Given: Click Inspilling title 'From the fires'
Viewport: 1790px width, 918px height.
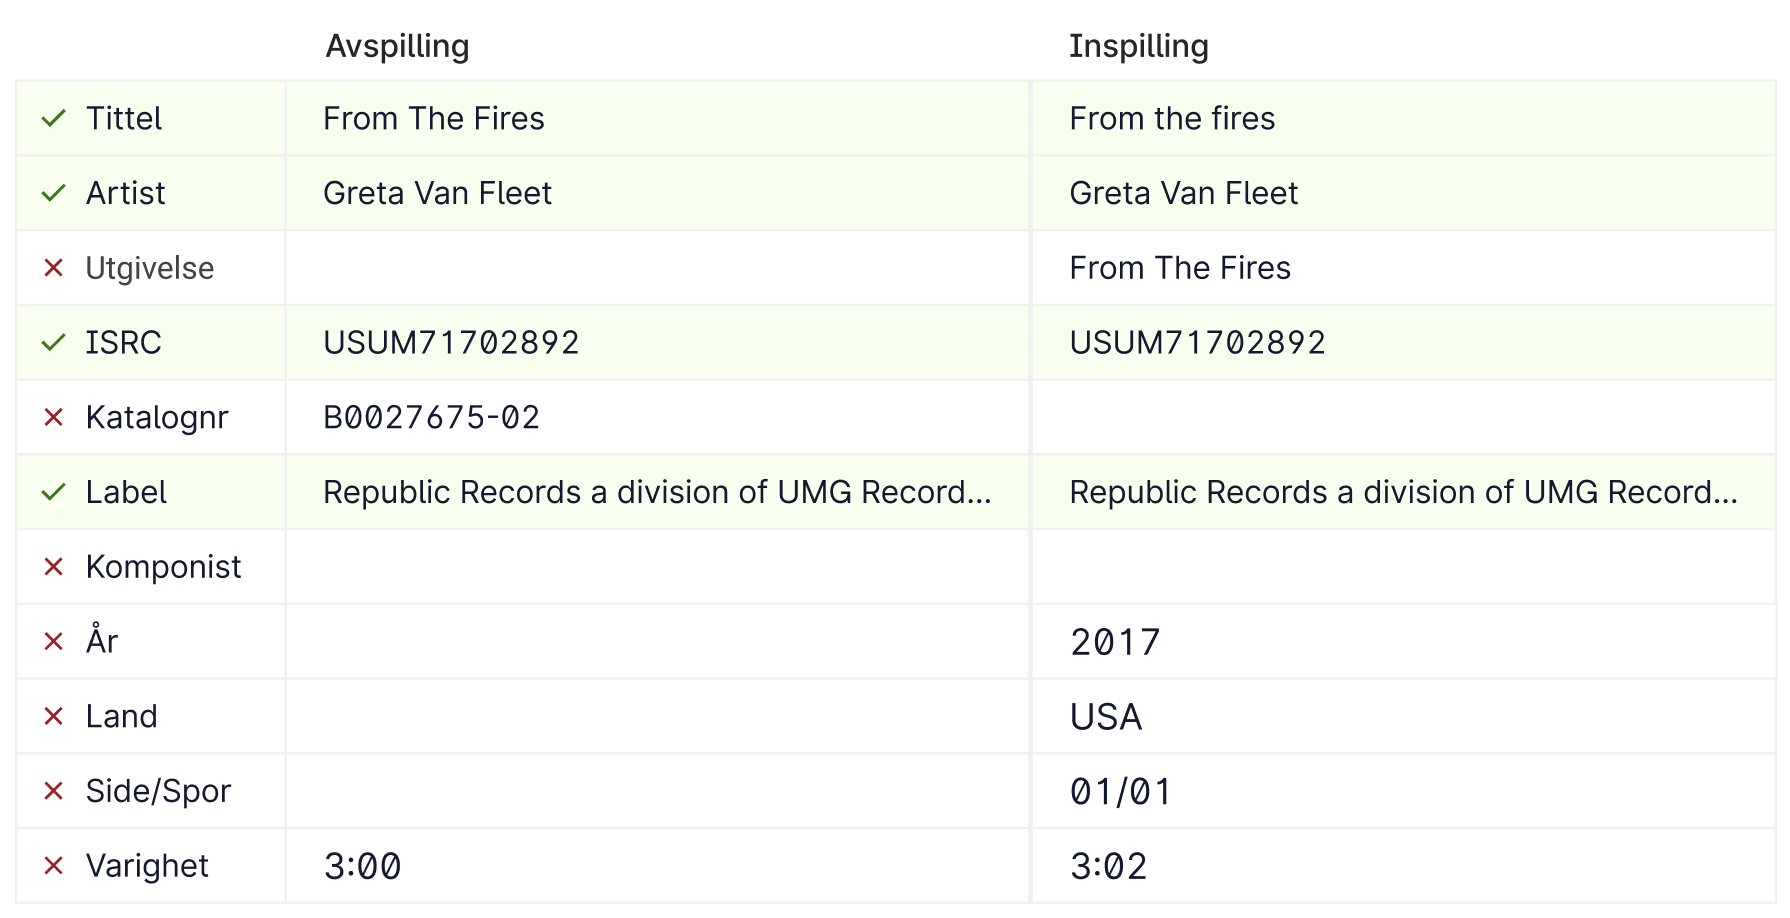Looking at the screenshot, I should (1172, 118).
